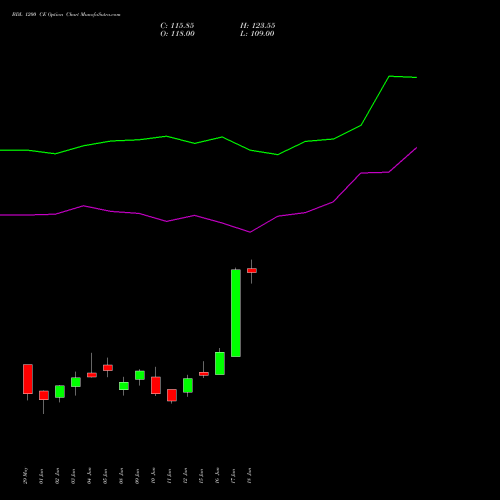Select the large red candlestick on 29 May

[28, 379]
